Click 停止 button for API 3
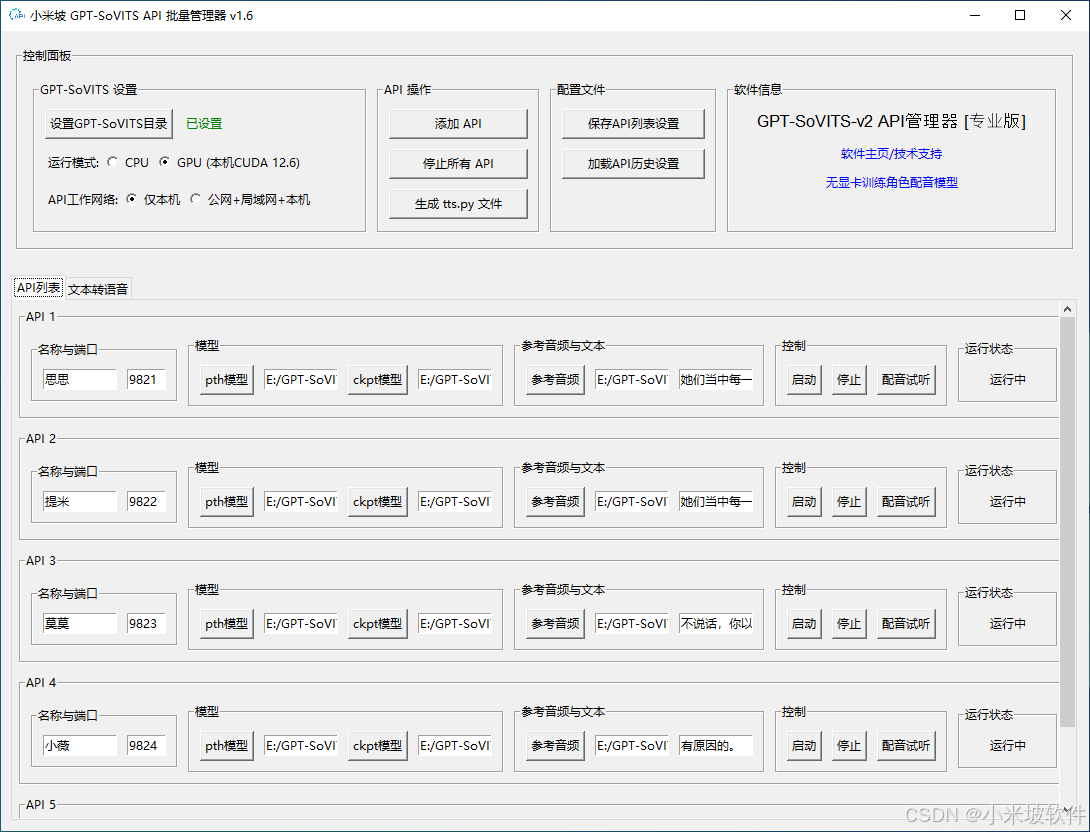 849,623
